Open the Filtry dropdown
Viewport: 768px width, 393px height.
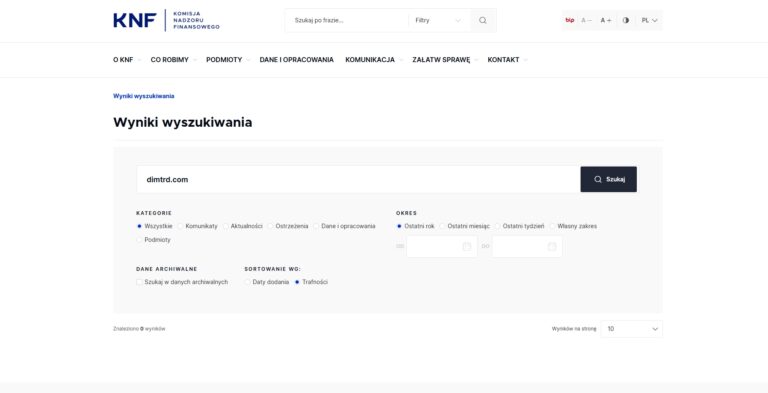pyautogui.click(x=439, y=21)
